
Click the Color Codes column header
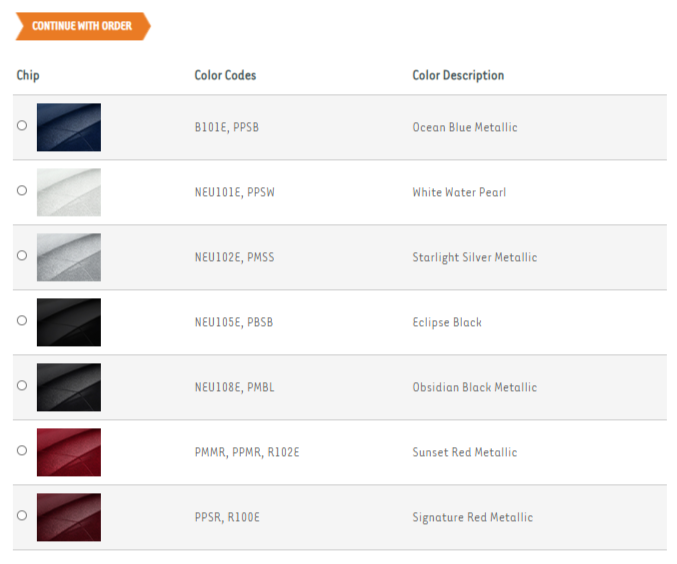[x=225, y=75]
